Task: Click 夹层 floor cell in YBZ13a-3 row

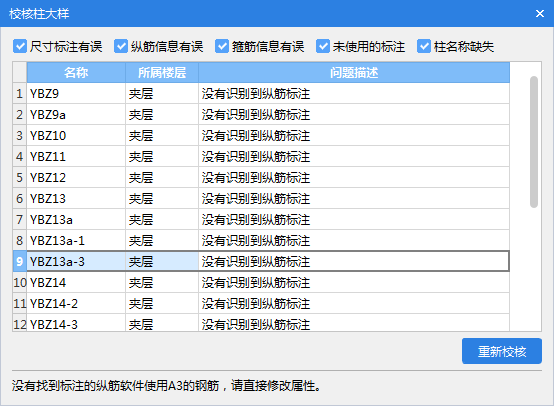Action: [x=162, y=261]
